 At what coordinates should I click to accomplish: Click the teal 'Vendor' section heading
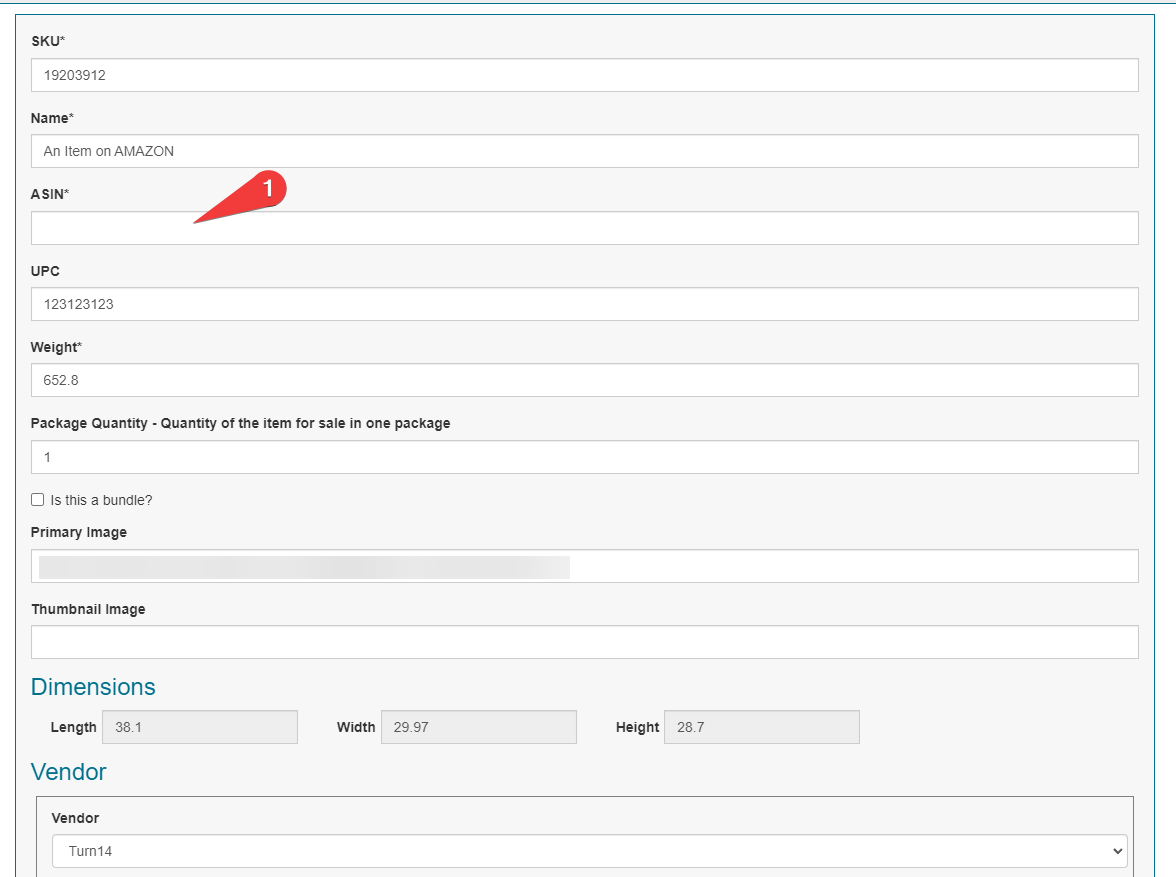tap(68, 772)
